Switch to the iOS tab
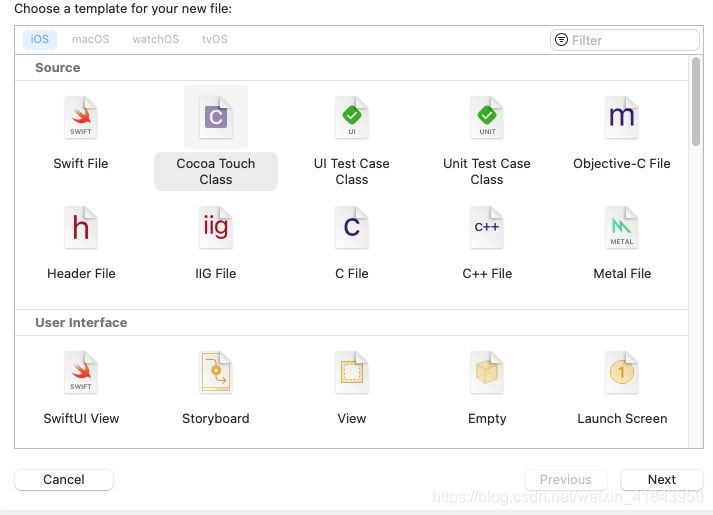713x515 pixels. (x=40, y=40)
